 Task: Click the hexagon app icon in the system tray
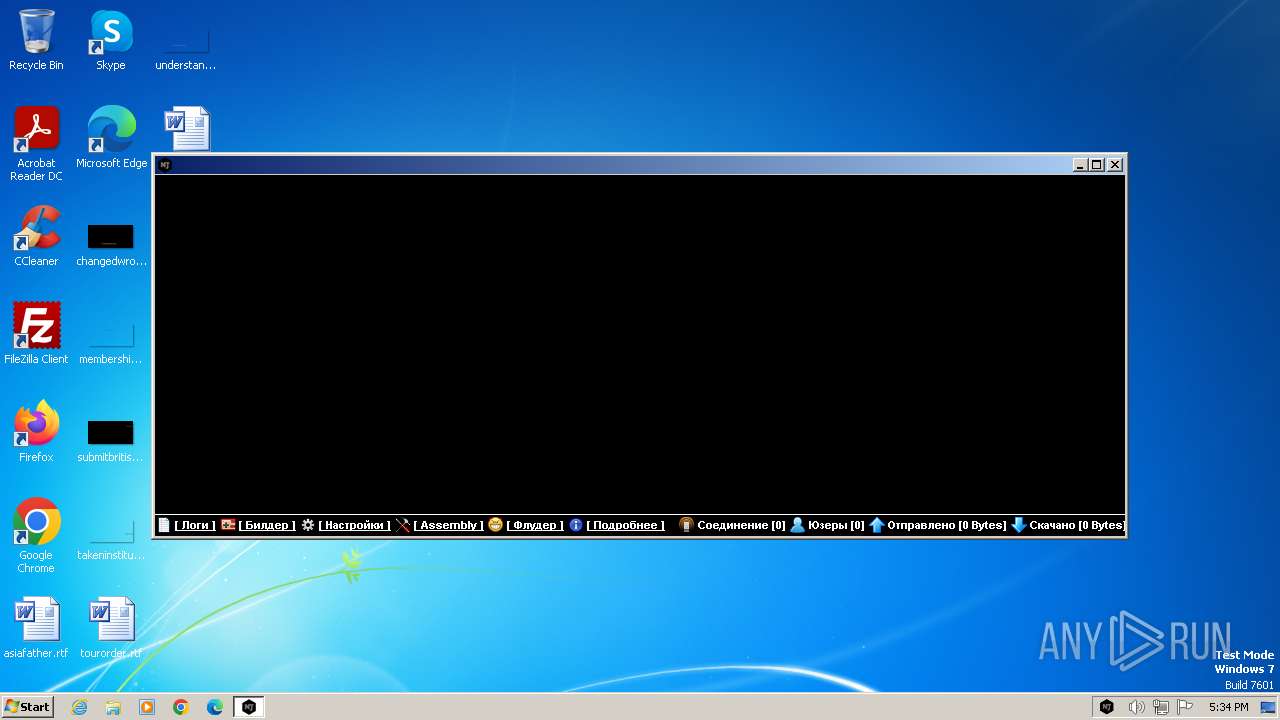pyautogui.click(x=1107, y=707)
